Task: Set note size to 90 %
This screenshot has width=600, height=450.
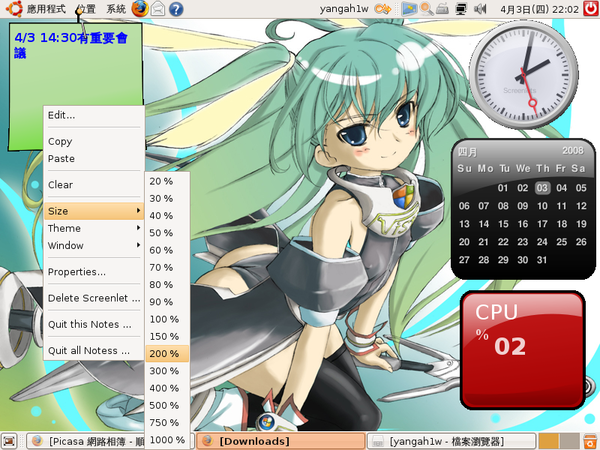Action: (167, 302)
